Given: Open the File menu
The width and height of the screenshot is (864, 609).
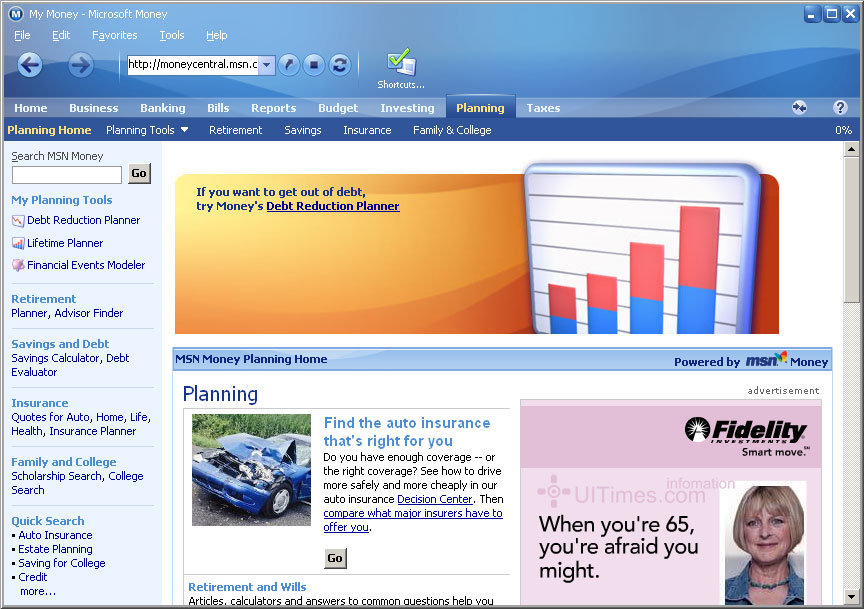Looking at the screenshot, I should pyautogui.click(x=22, y=35).
